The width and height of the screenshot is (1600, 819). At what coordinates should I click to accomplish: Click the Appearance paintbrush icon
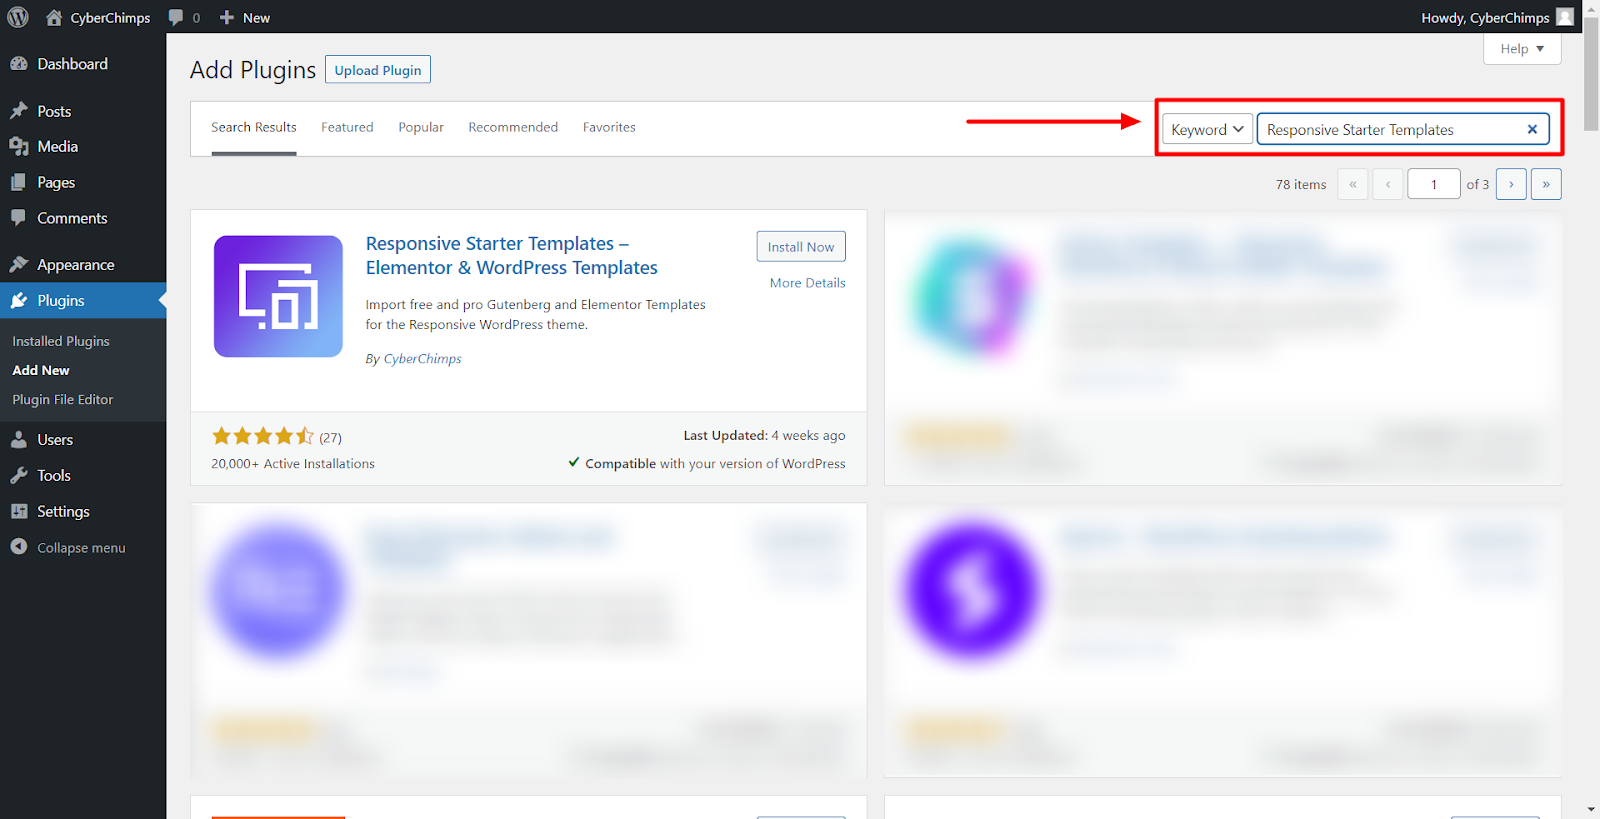19,265
